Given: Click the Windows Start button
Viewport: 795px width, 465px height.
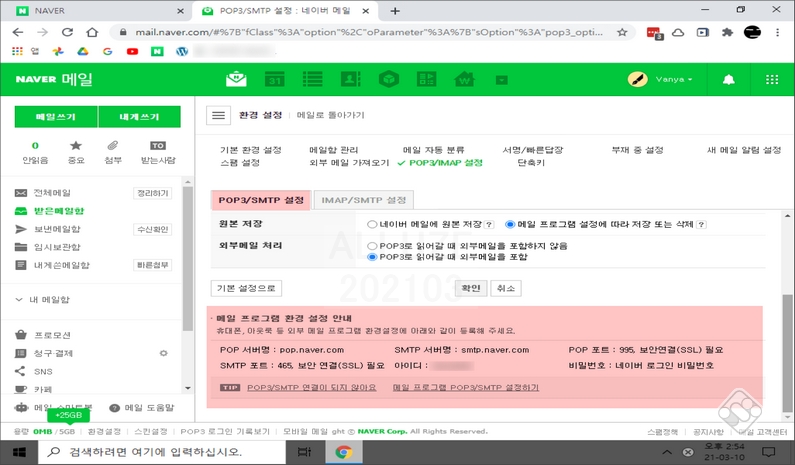Looking at the screenshot, I should (x=19, y=452).
